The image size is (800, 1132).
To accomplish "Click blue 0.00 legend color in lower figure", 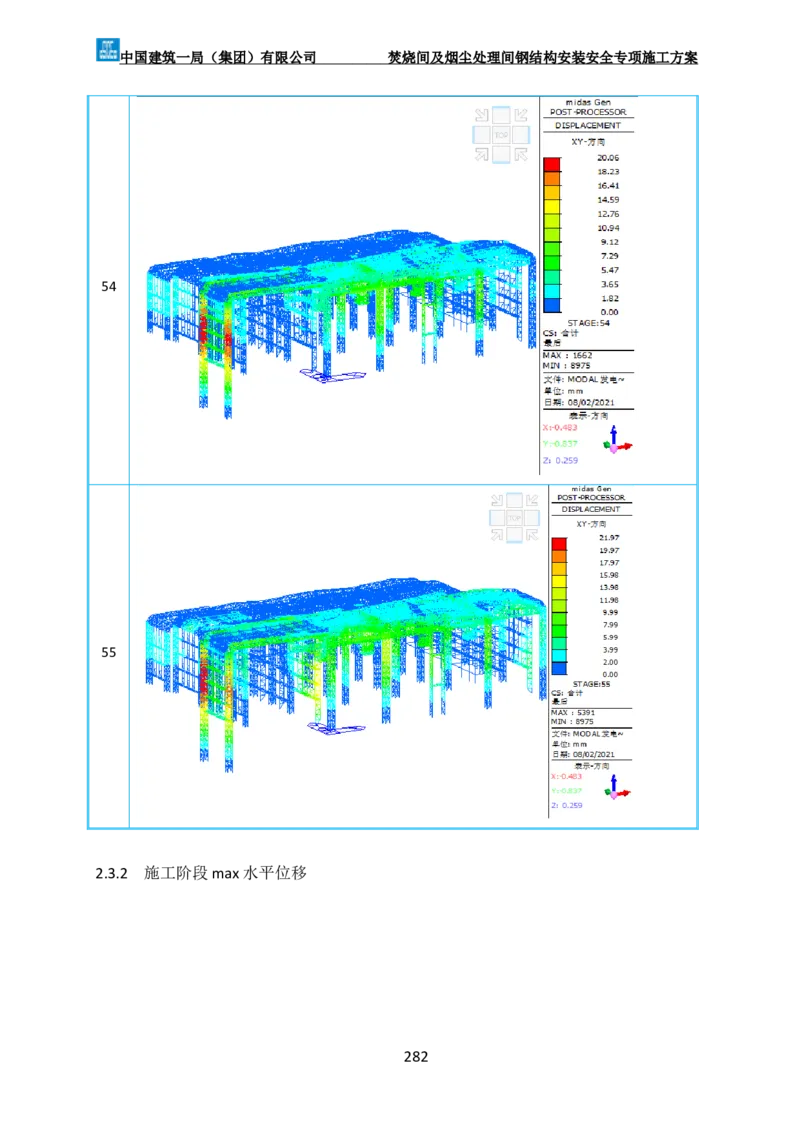I will coord(559,668).
